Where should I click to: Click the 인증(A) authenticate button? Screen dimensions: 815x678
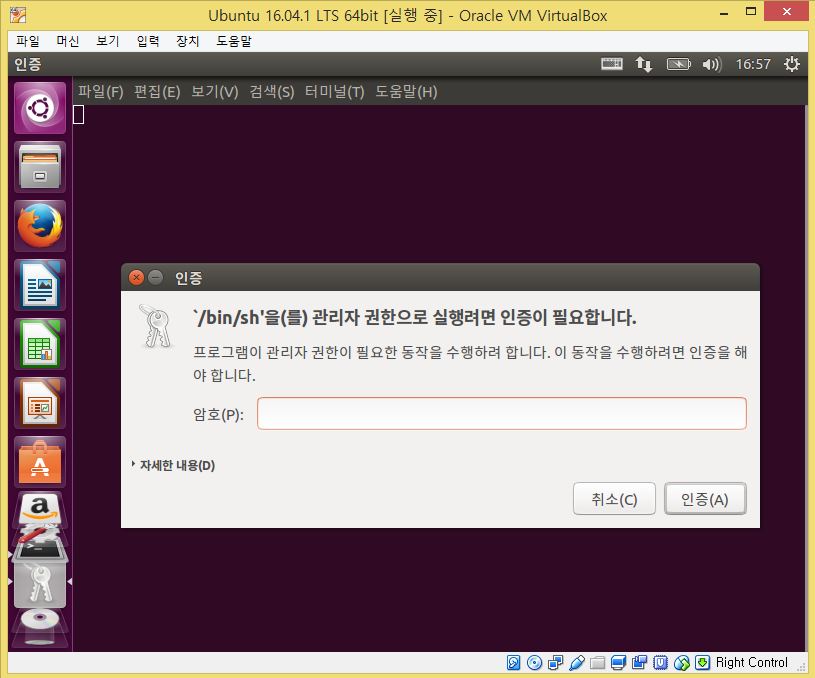point(705,499)
